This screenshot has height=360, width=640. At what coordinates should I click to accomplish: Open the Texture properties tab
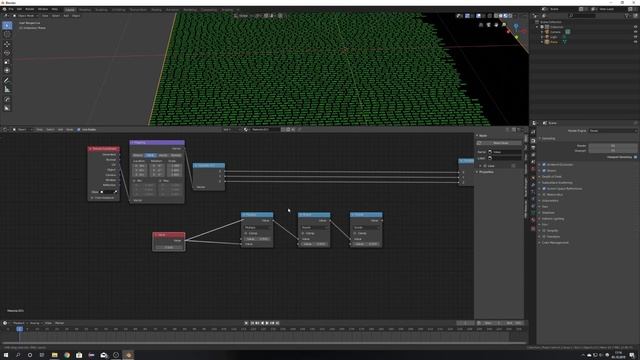[x=533, y=229]
